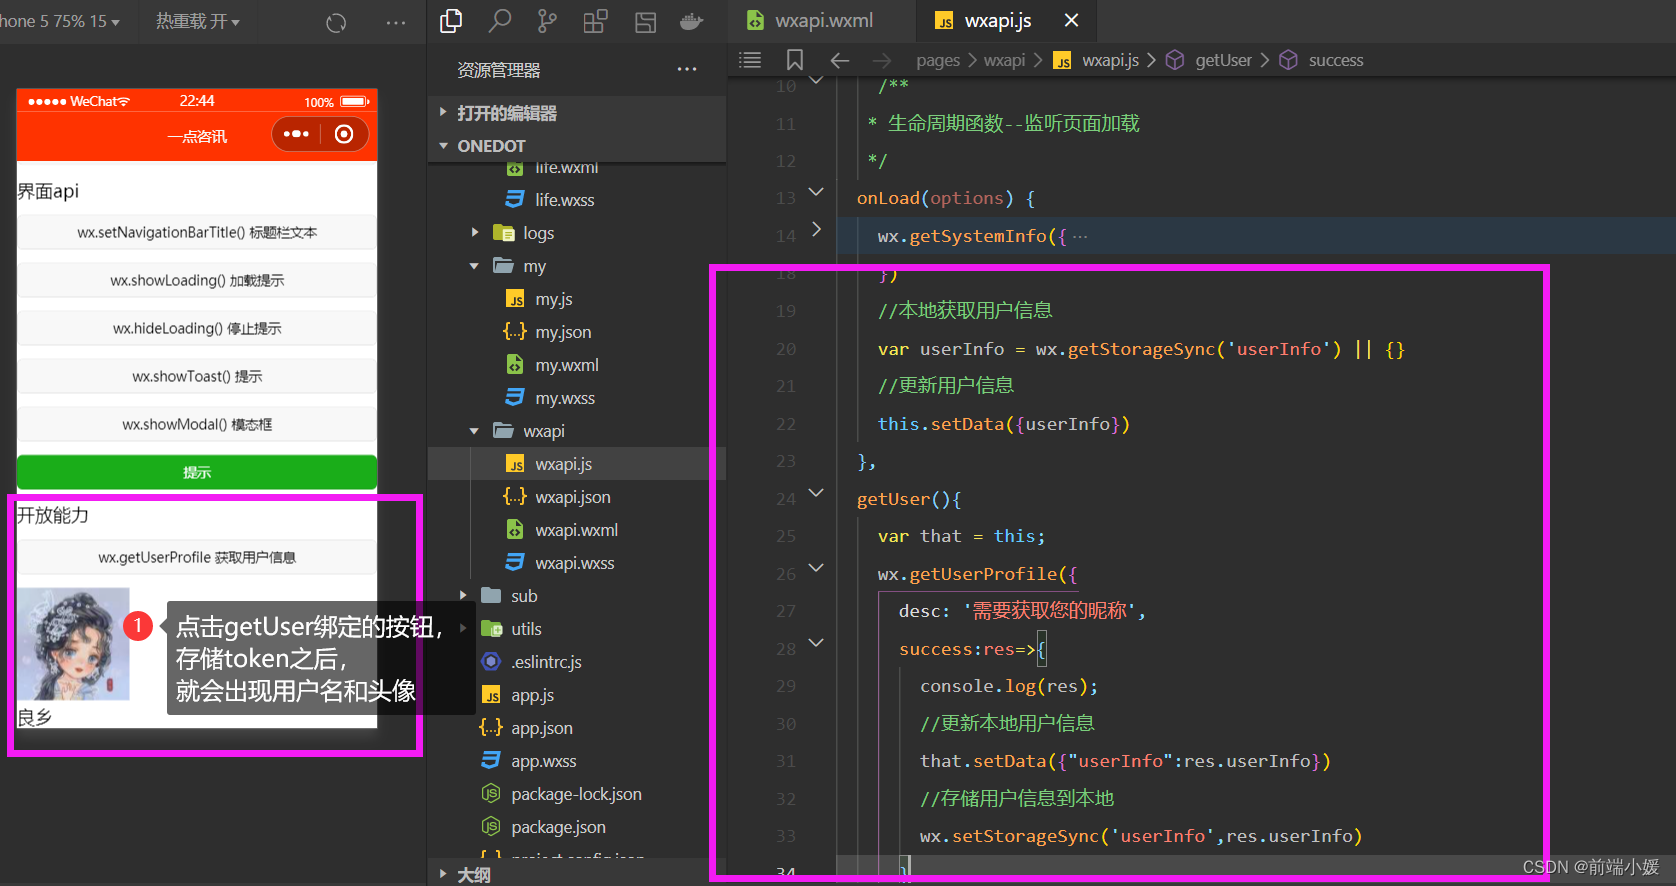Open device model dropdown showing 75%
This screenshot has width=1676, height=886.
[60, 21]
